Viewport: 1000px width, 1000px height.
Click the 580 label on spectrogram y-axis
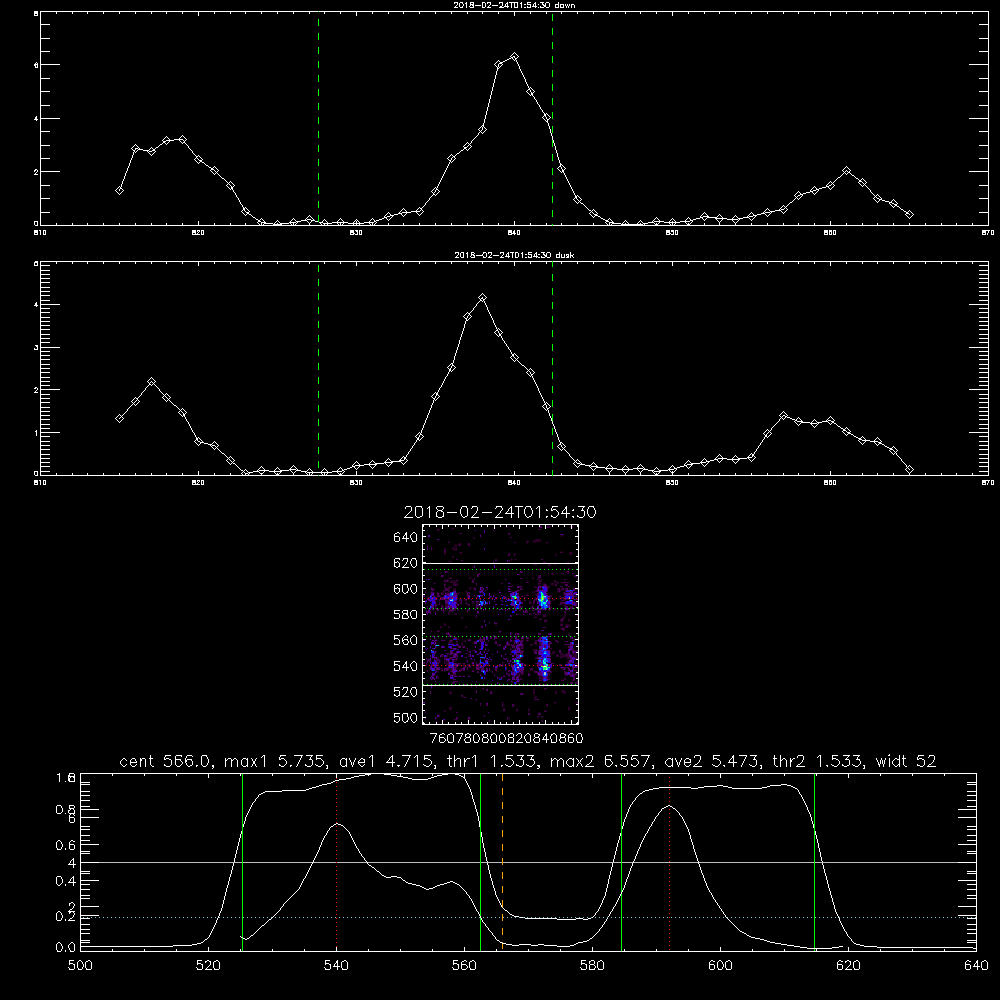click(406, 615)
